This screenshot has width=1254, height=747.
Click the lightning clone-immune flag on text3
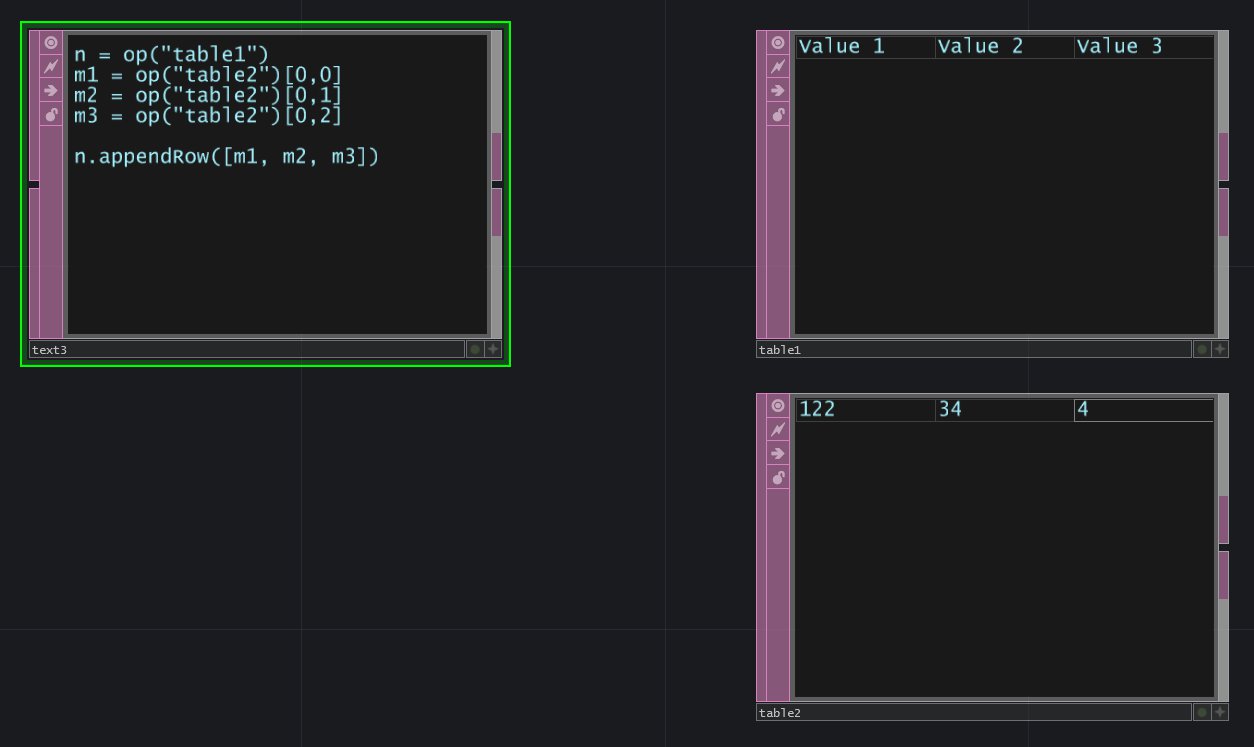51,67
